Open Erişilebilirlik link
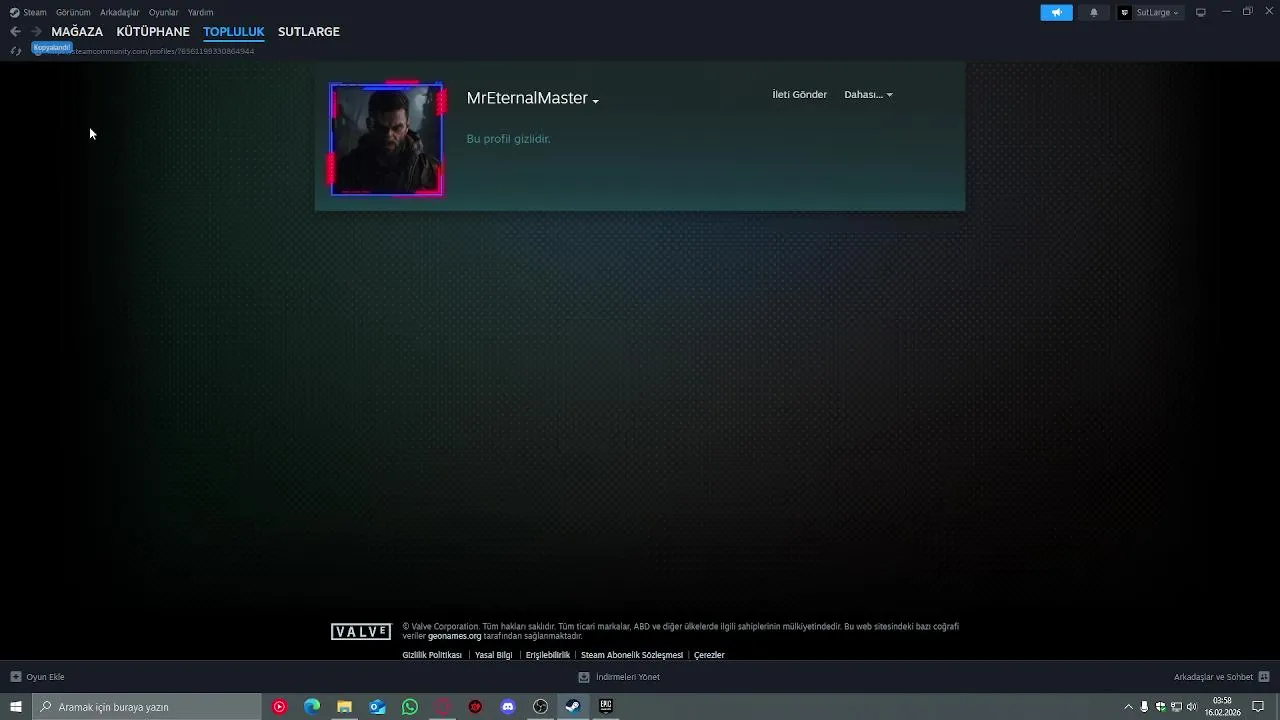1280x720 pixels. click(547, 655)
